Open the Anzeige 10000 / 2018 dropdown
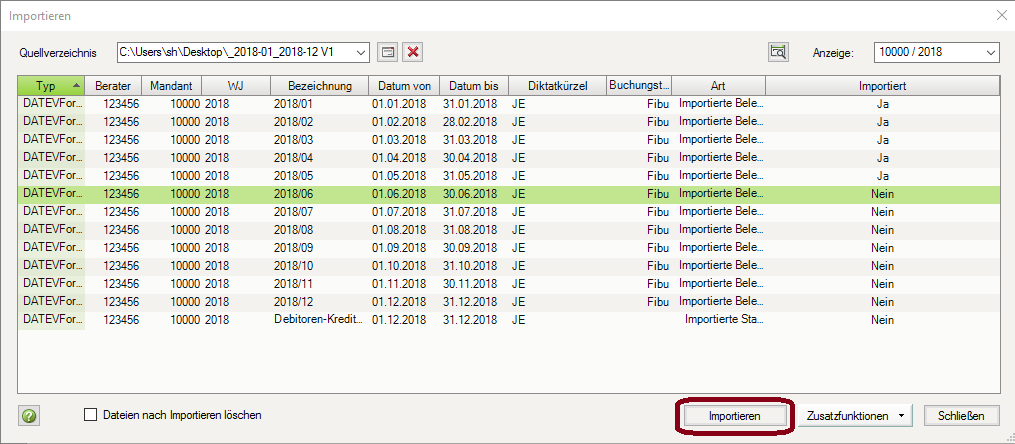The image size is (1015, 444). click(x=990, y=52)
